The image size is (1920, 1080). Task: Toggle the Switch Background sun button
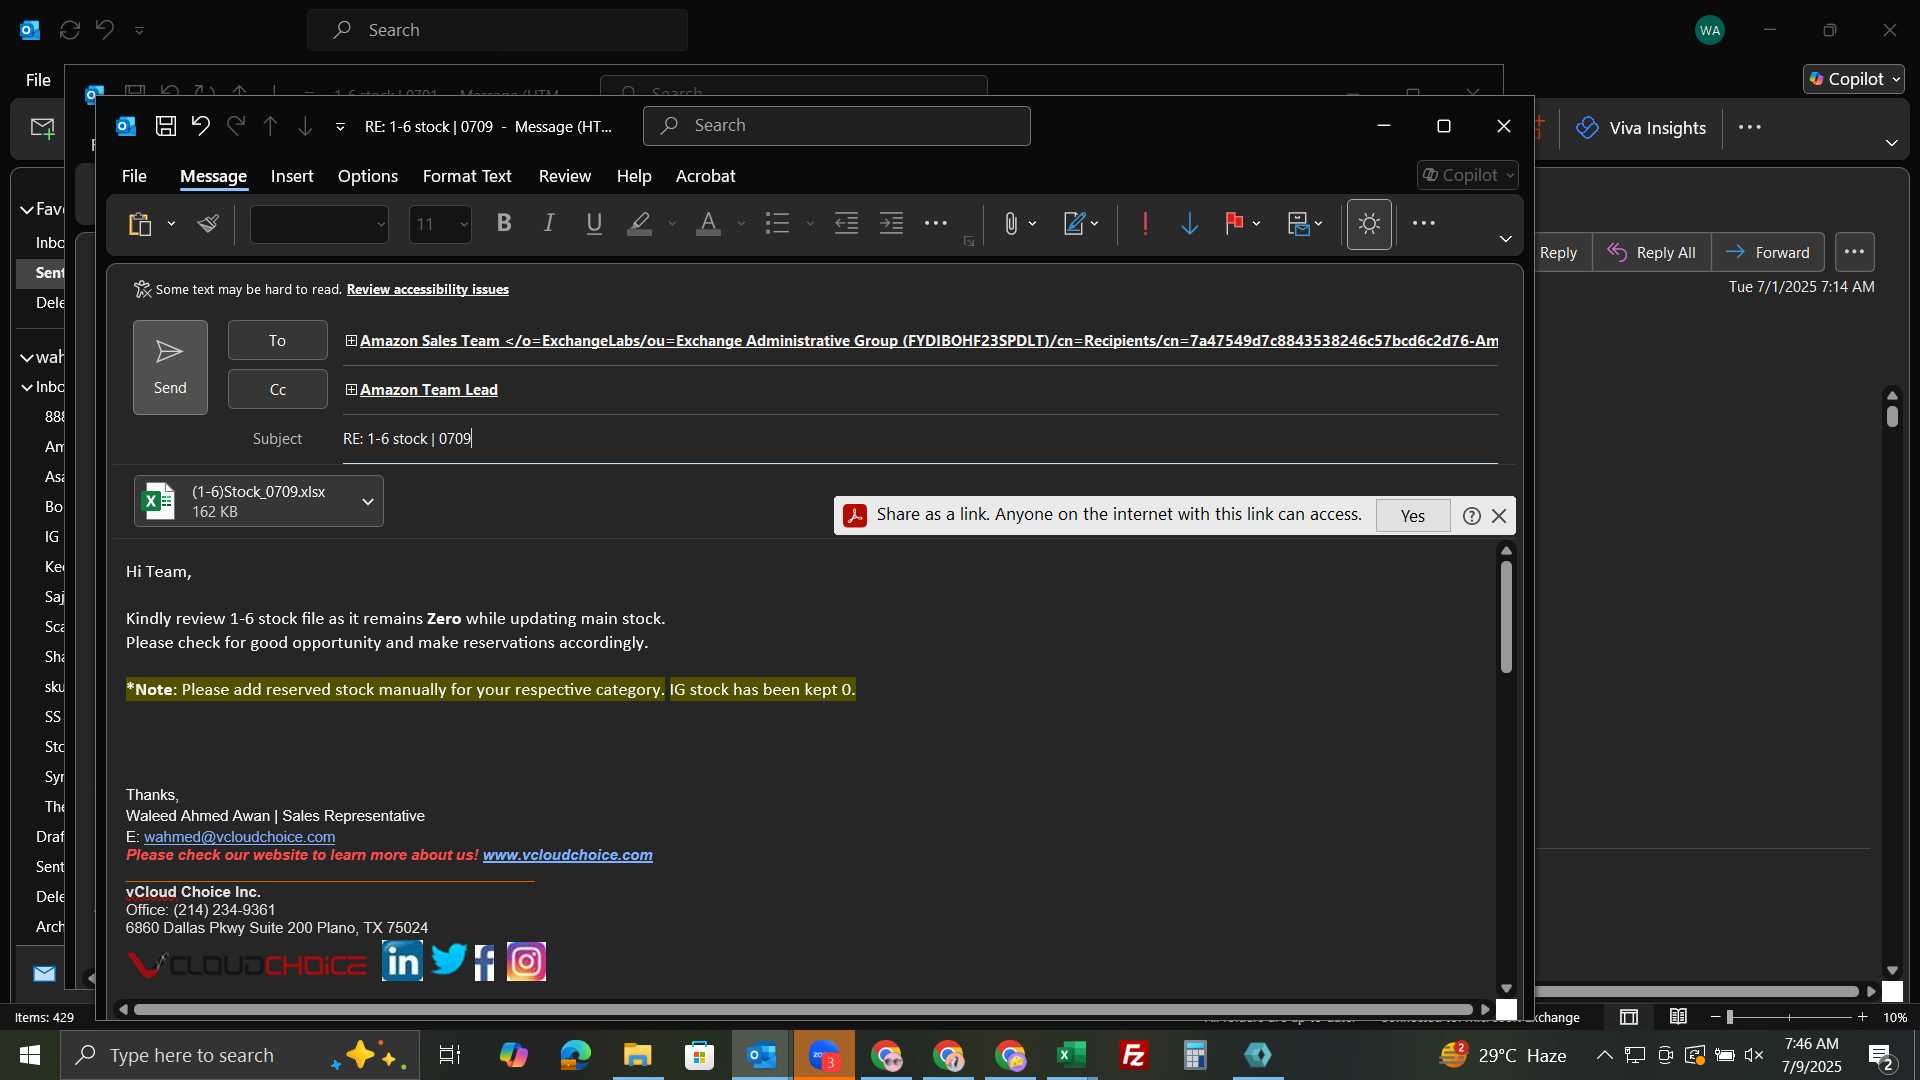(x=1369, y=224)
